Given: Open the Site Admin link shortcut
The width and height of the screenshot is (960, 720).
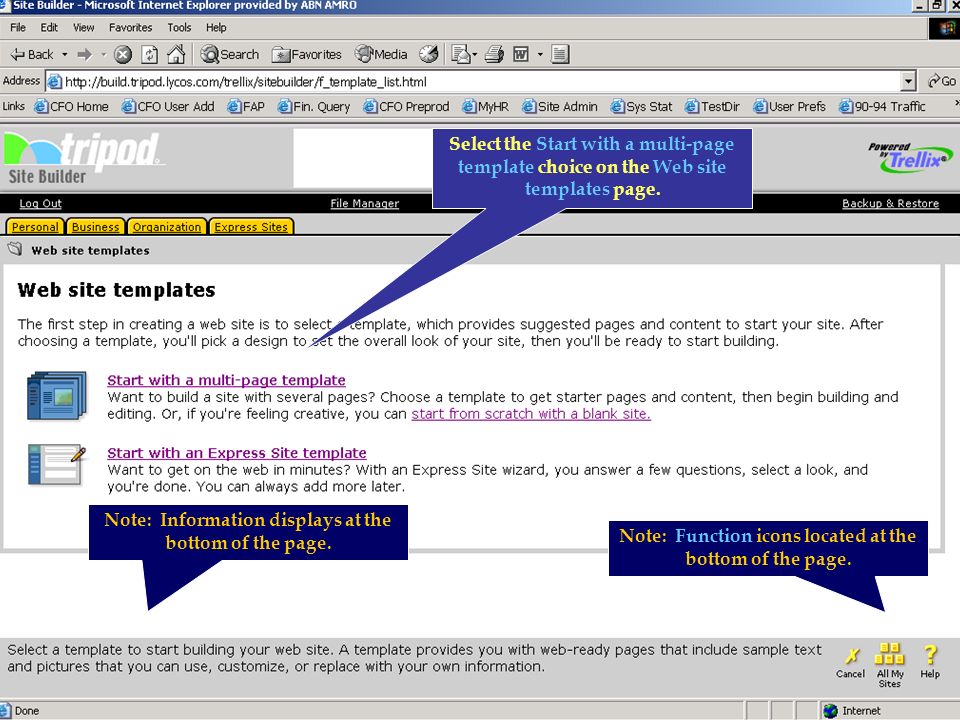Looking at the screenshot, I should (x=560, y=107).
